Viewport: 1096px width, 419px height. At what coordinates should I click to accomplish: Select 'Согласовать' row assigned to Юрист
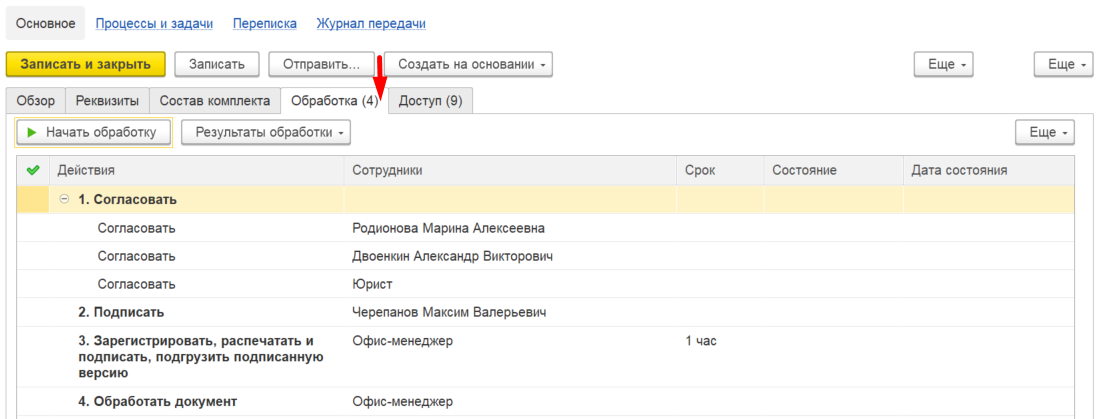click(x=545, y=284)
